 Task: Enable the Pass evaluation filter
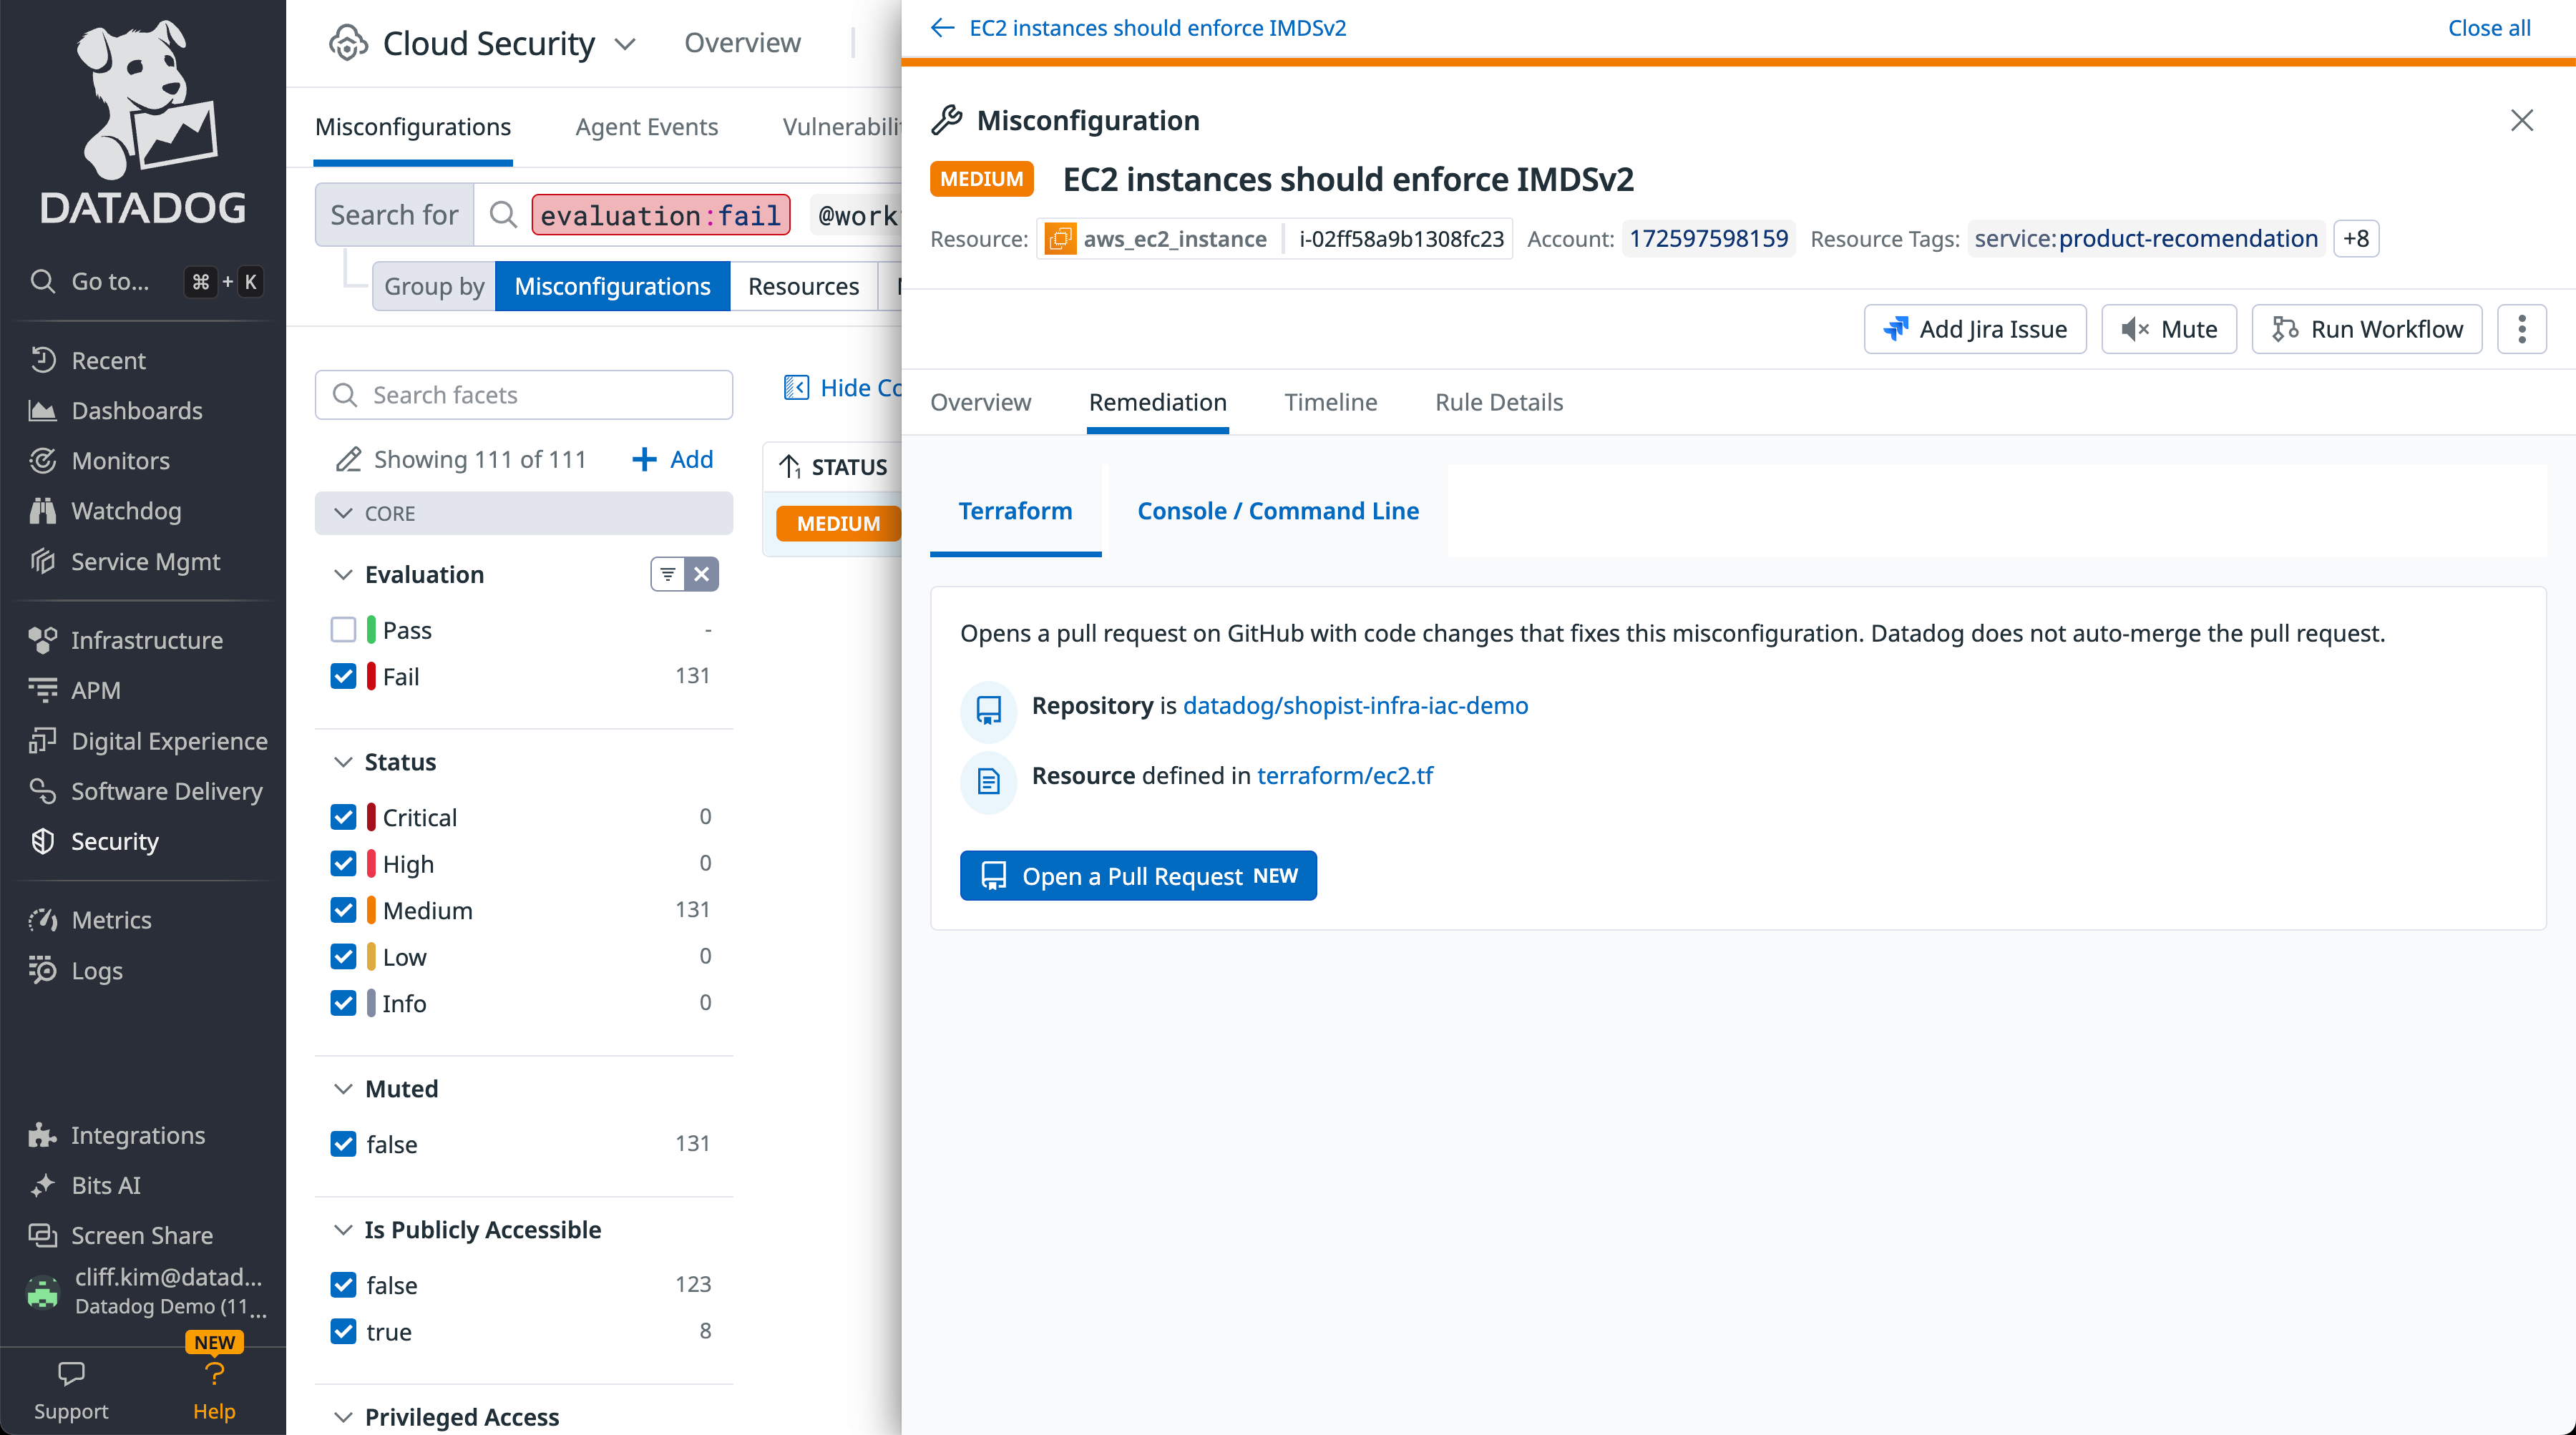coord(344,630)
